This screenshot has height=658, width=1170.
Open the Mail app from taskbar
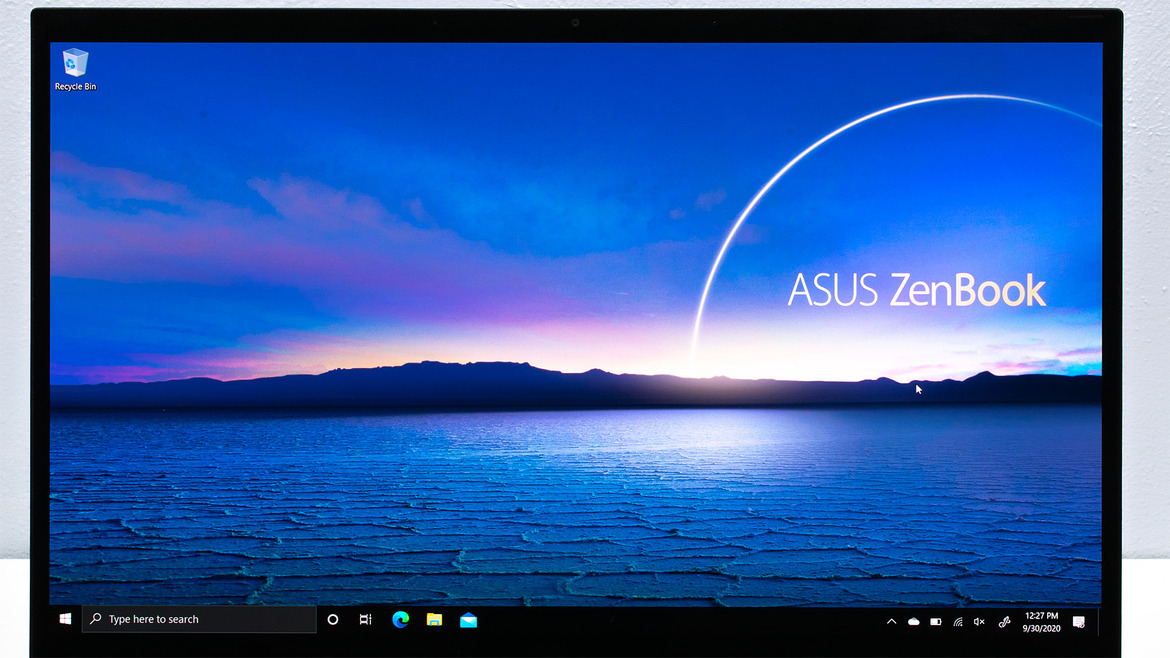[469, 620]
